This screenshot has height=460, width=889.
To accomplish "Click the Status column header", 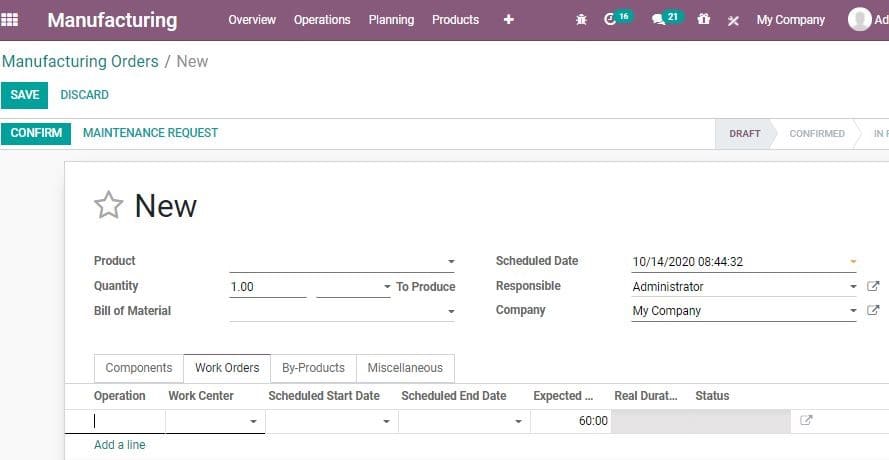I will [x=712, y=396].
